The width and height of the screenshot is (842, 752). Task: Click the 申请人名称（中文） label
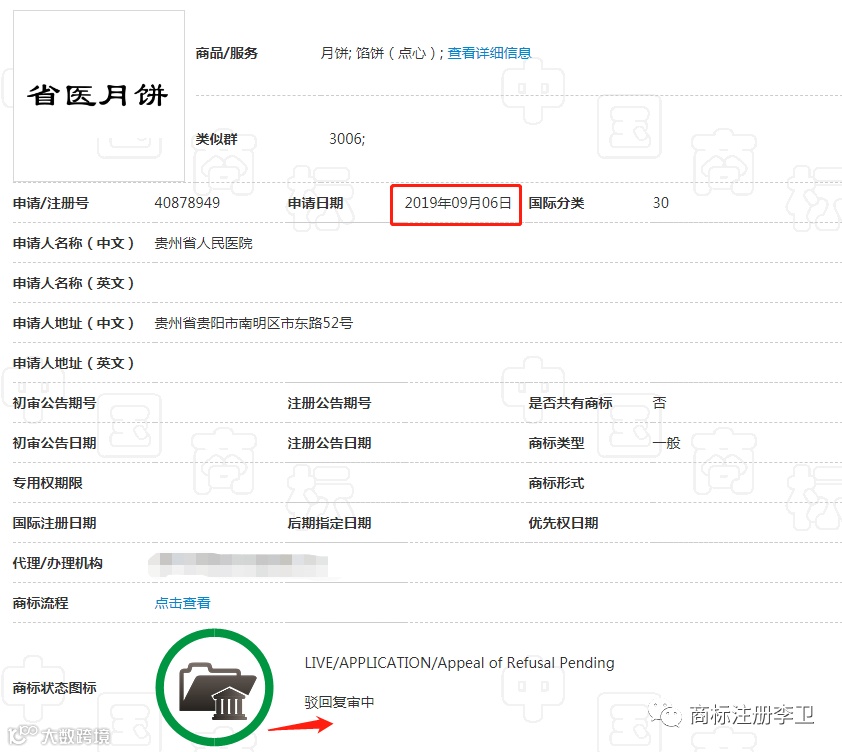point(74,243)
